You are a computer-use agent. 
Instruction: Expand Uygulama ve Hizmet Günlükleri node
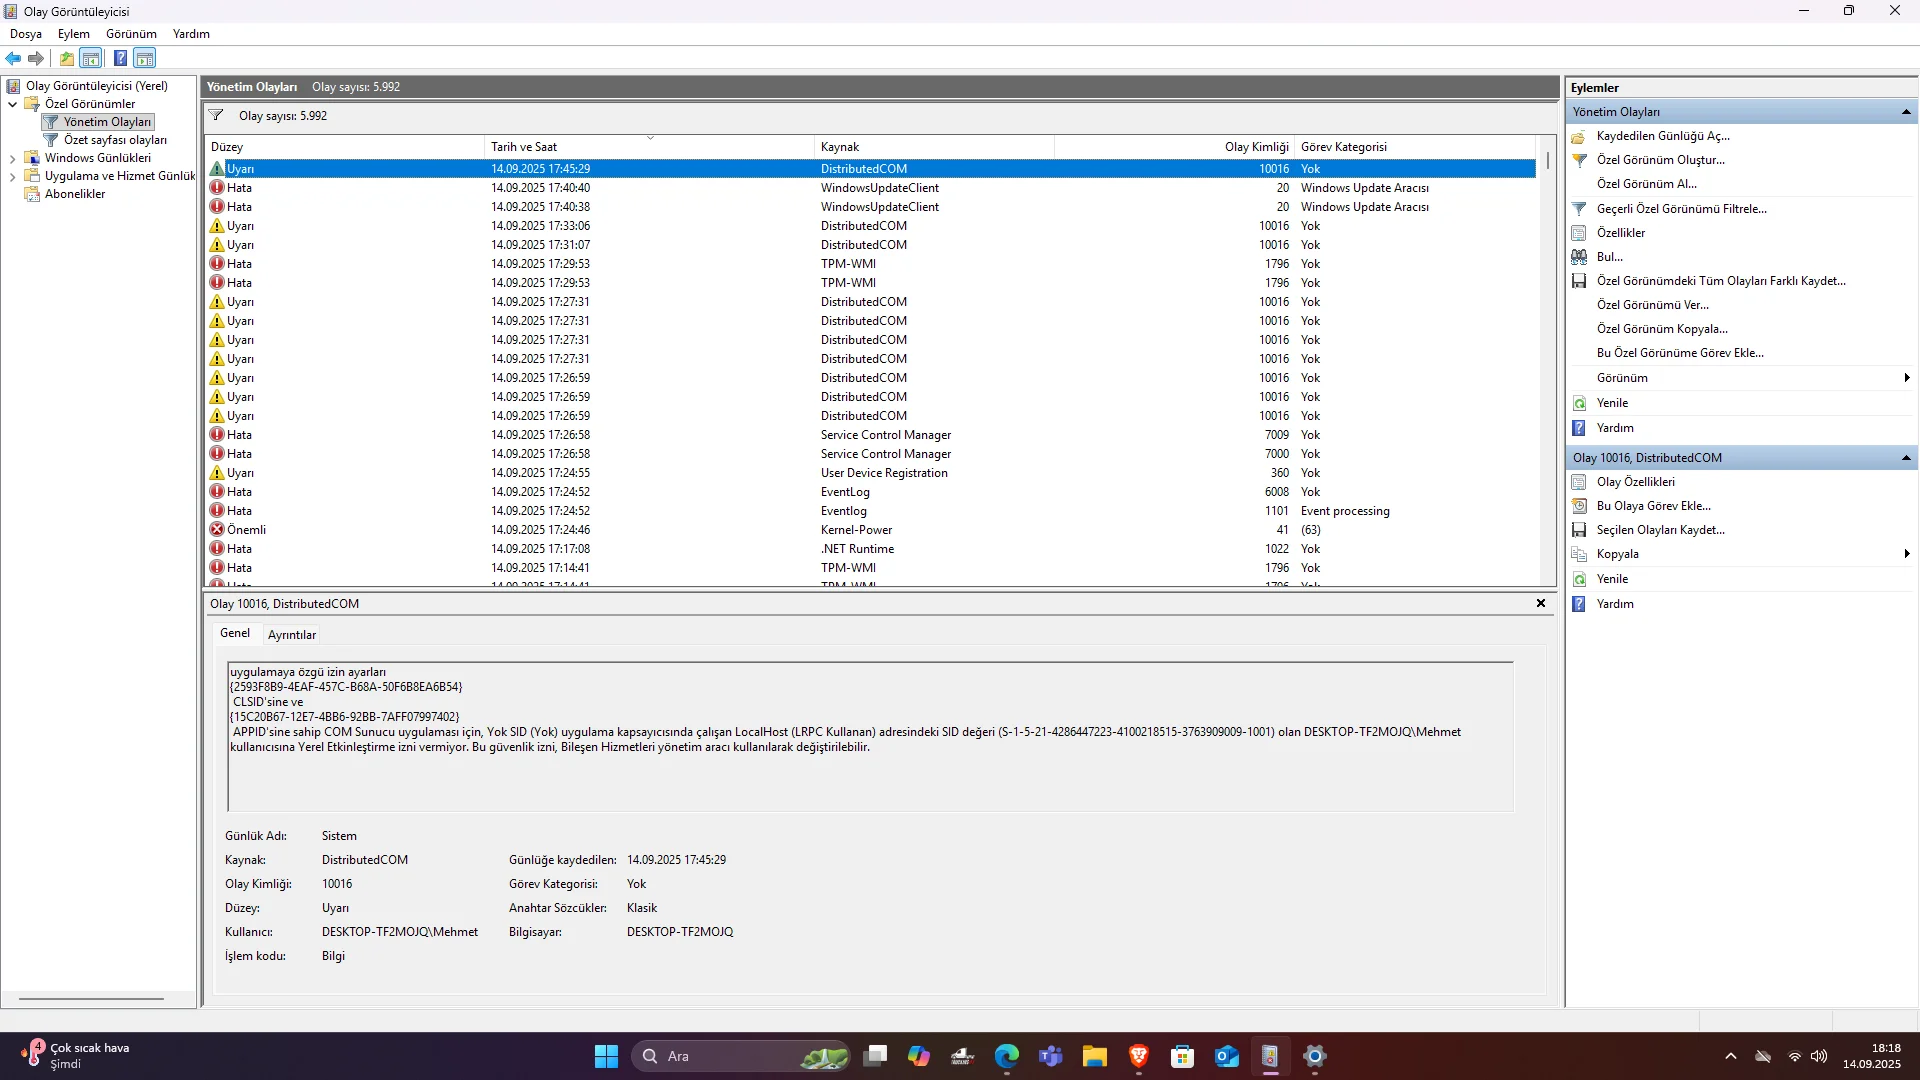(12, 176)
